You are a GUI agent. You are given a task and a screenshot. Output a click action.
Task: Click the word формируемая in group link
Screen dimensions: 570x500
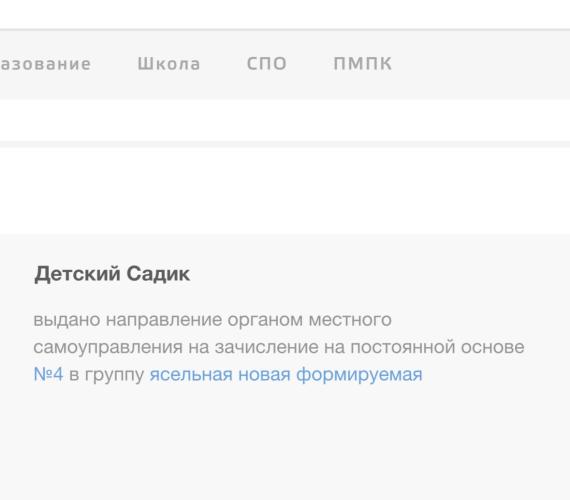click(x=359, y=375)
